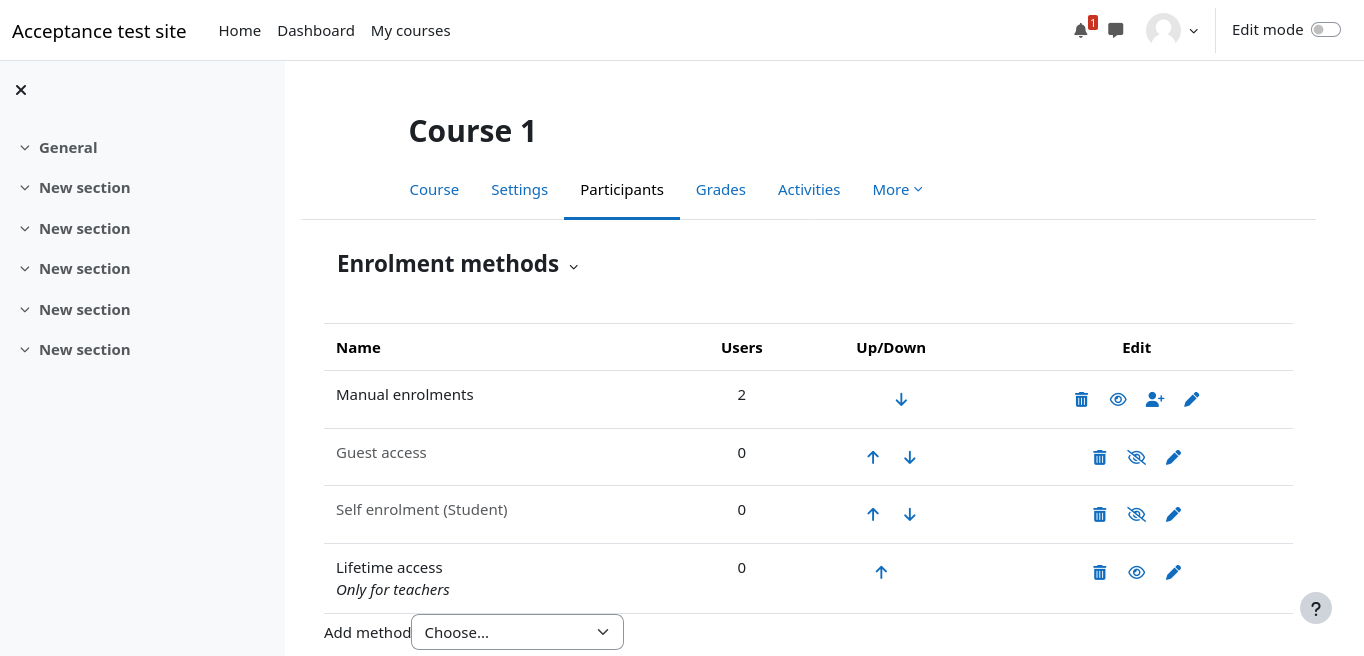The image size is (1364, 656).
Task: Open the Add method dropdown
Action: click(517, 632)
